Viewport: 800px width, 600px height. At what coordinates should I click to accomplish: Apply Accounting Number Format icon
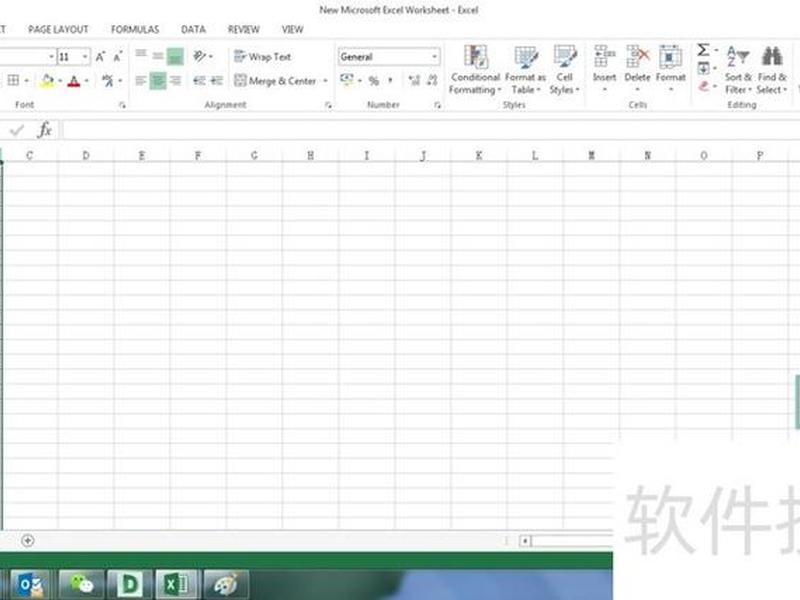click(x=347, y=80)
